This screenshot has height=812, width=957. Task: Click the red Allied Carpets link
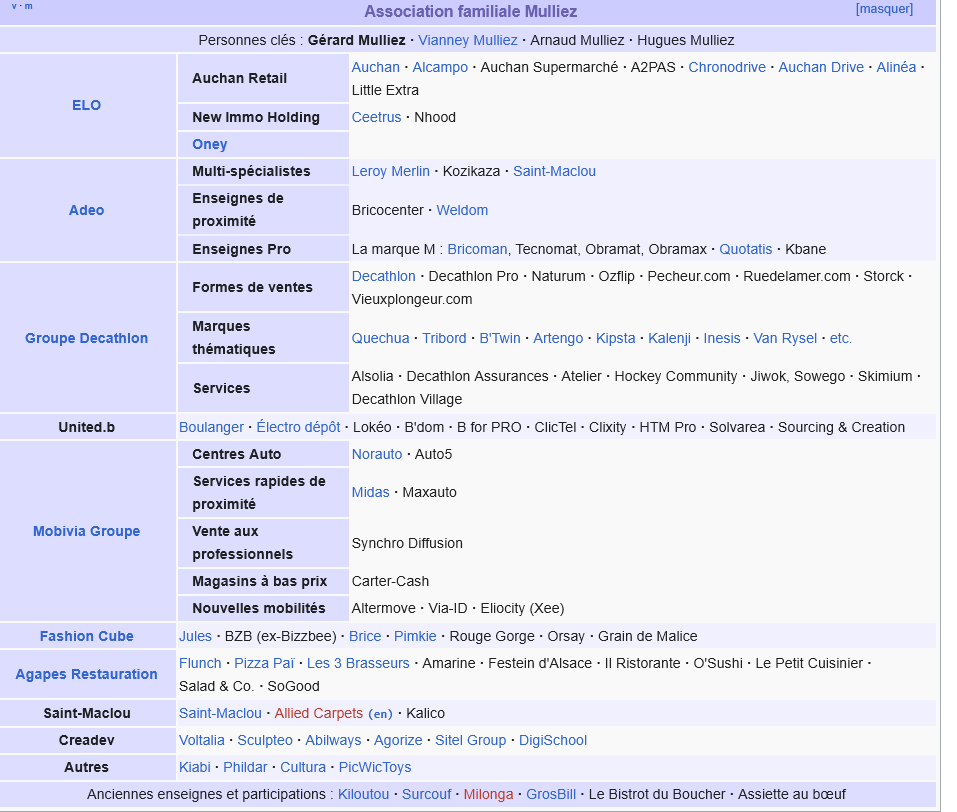point(319,713)
